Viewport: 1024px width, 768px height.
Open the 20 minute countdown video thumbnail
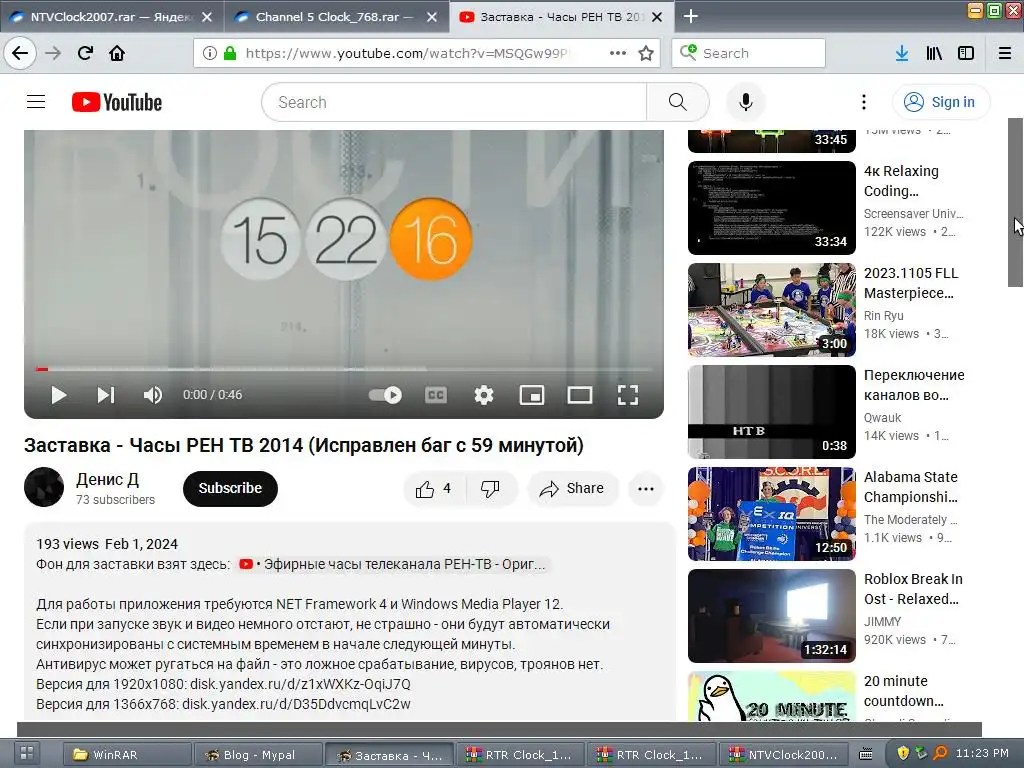tap(771, 696)
